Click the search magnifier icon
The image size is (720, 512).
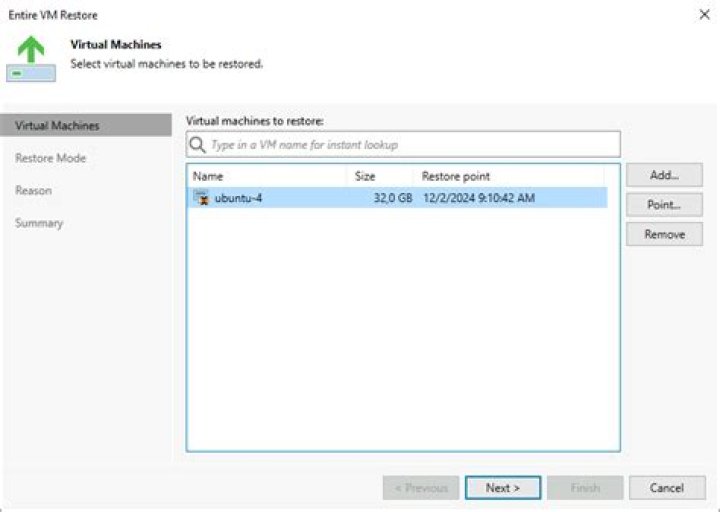coord(197,145)
